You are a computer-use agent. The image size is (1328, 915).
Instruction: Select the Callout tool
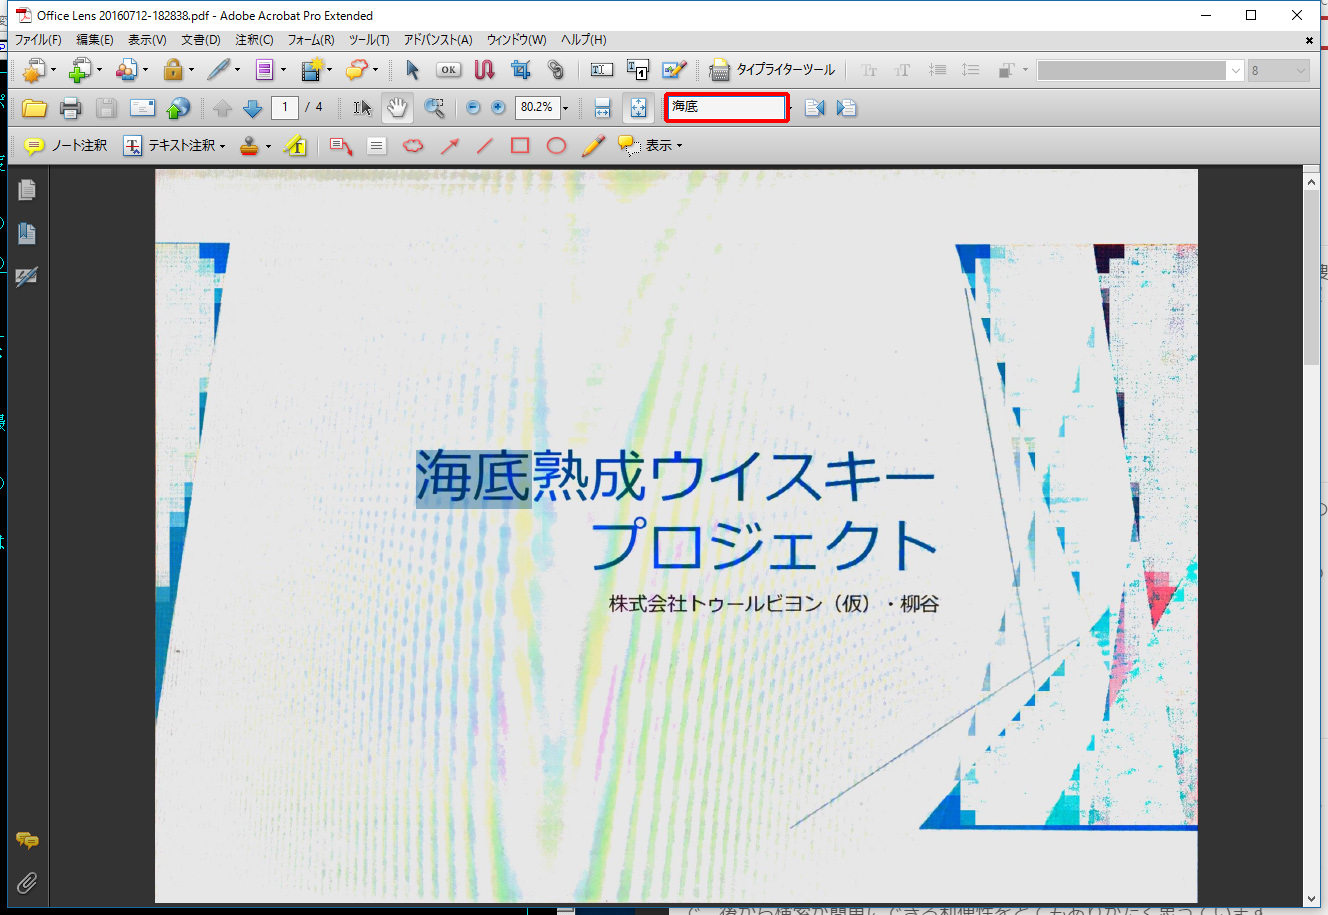(341, 146)
